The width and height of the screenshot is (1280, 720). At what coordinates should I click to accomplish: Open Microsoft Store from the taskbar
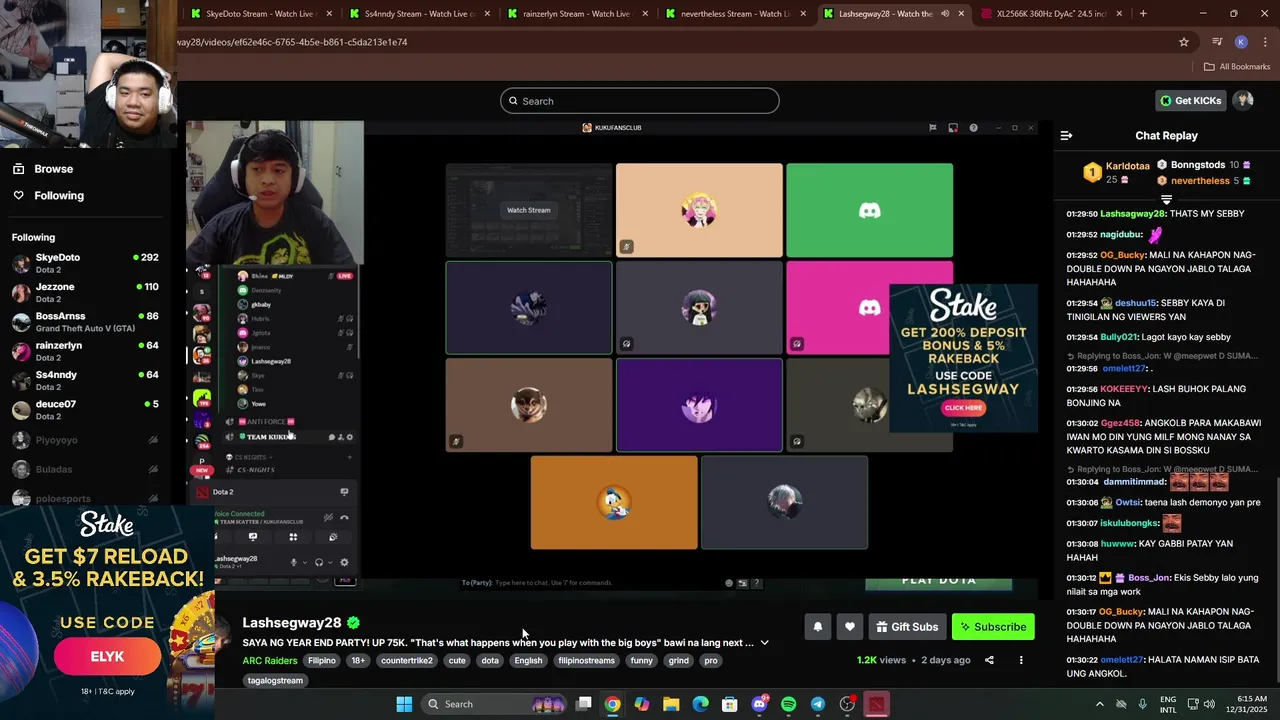[x=730, y=704]
